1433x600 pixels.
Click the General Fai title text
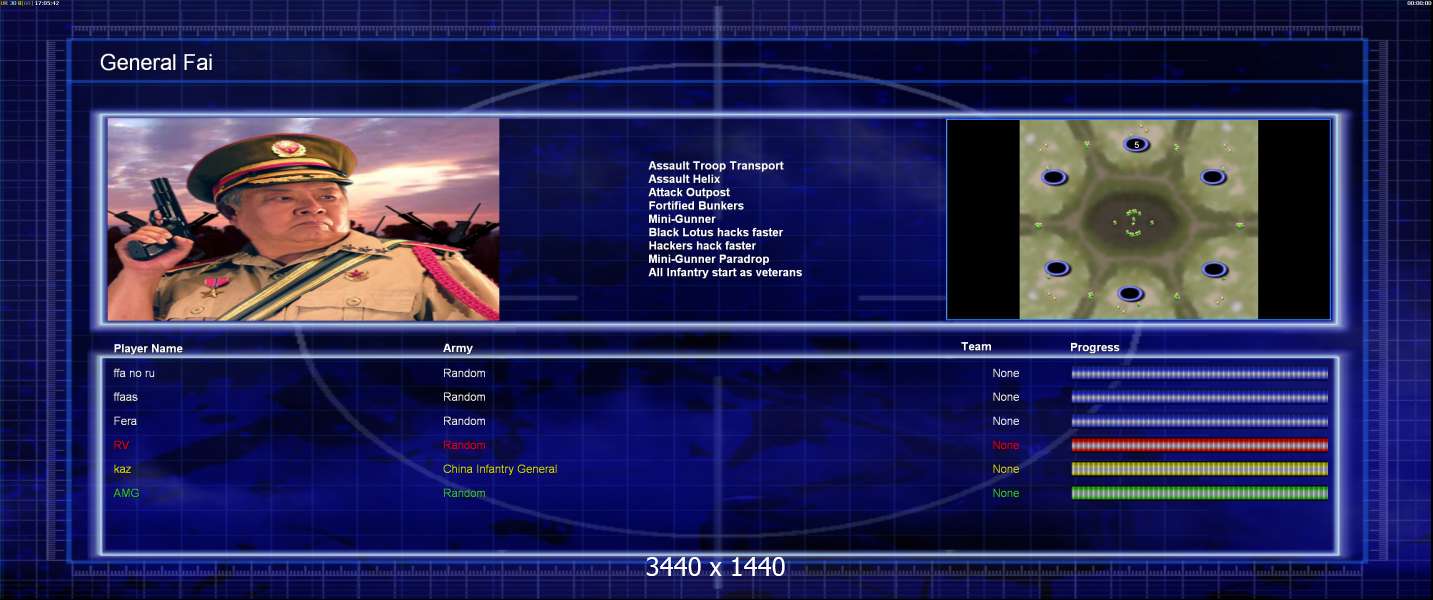[x=156, y=63]
